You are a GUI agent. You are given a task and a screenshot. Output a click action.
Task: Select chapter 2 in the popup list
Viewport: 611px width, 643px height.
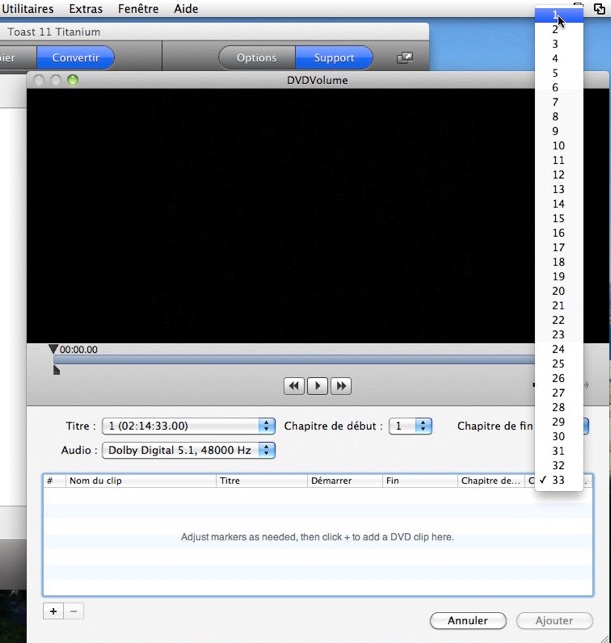point(559,30)
